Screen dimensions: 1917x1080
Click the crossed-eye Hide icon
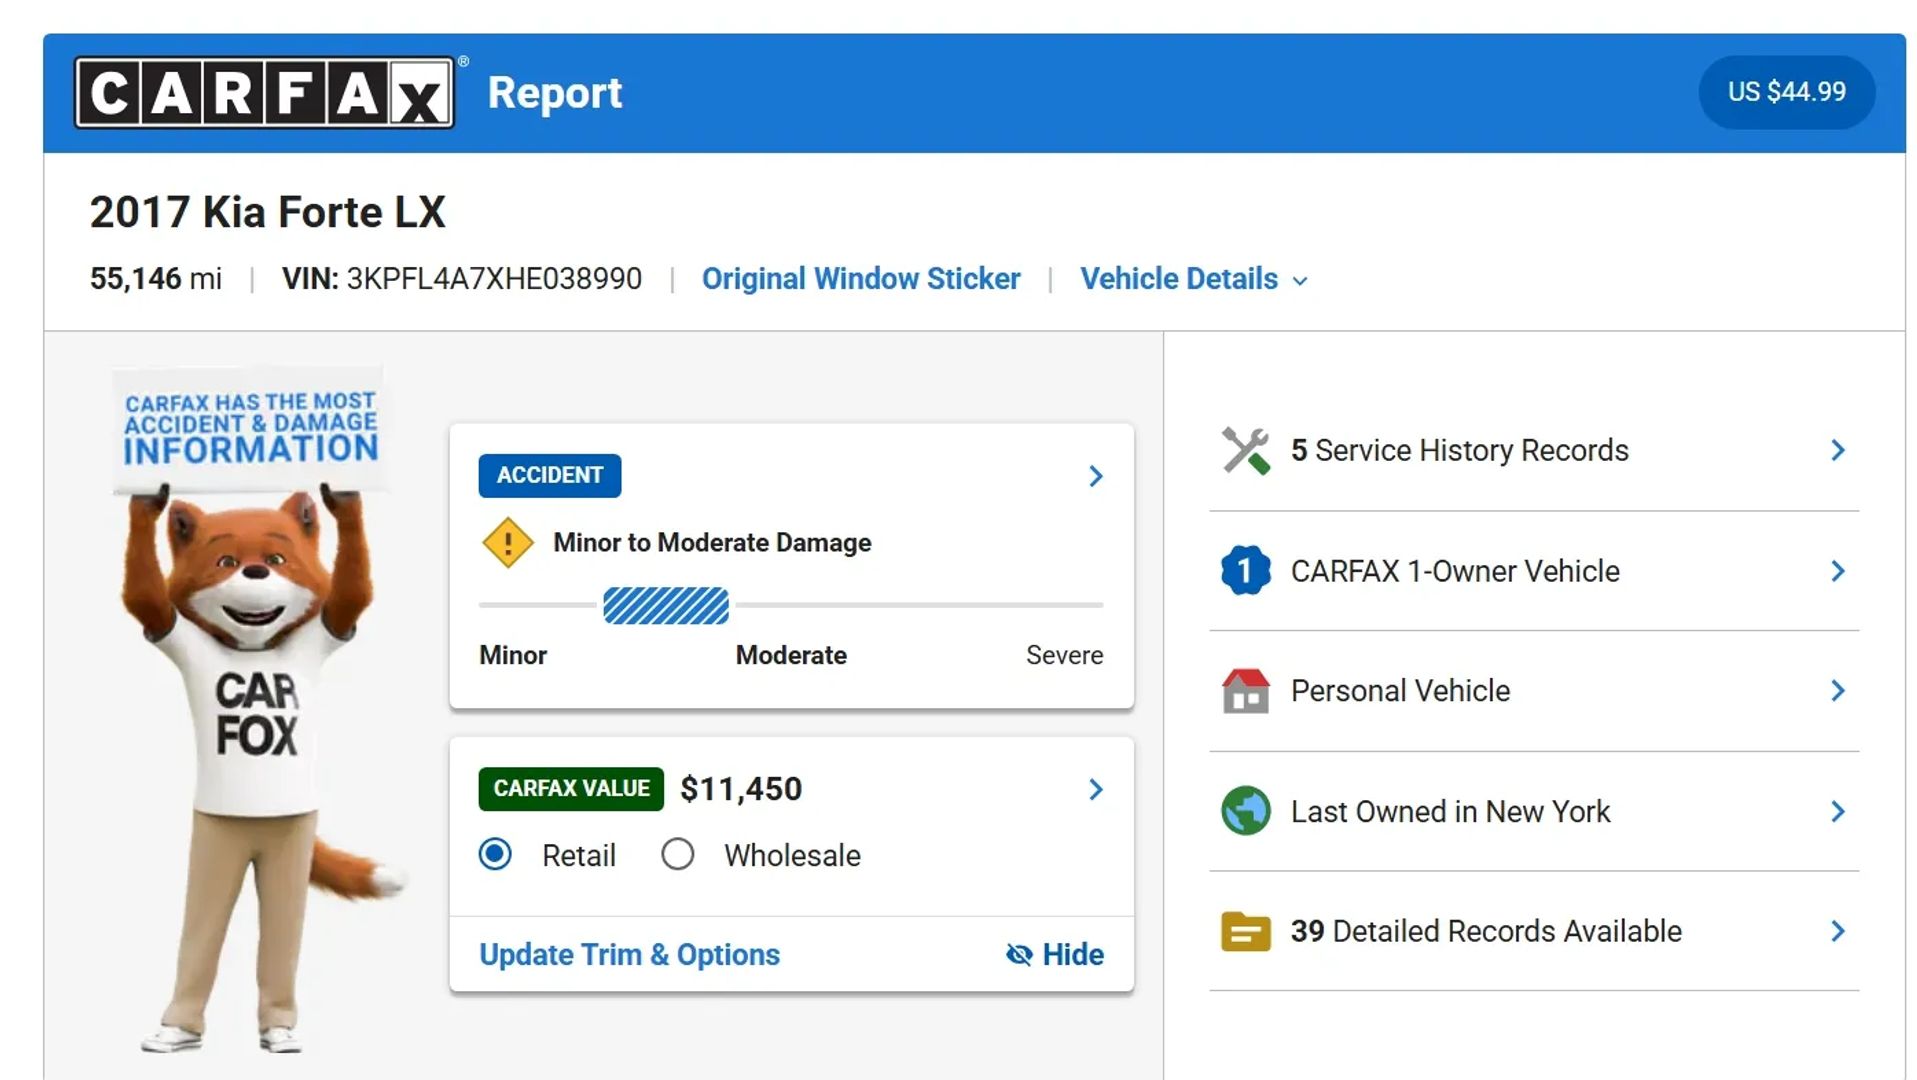coord(1019,955)
